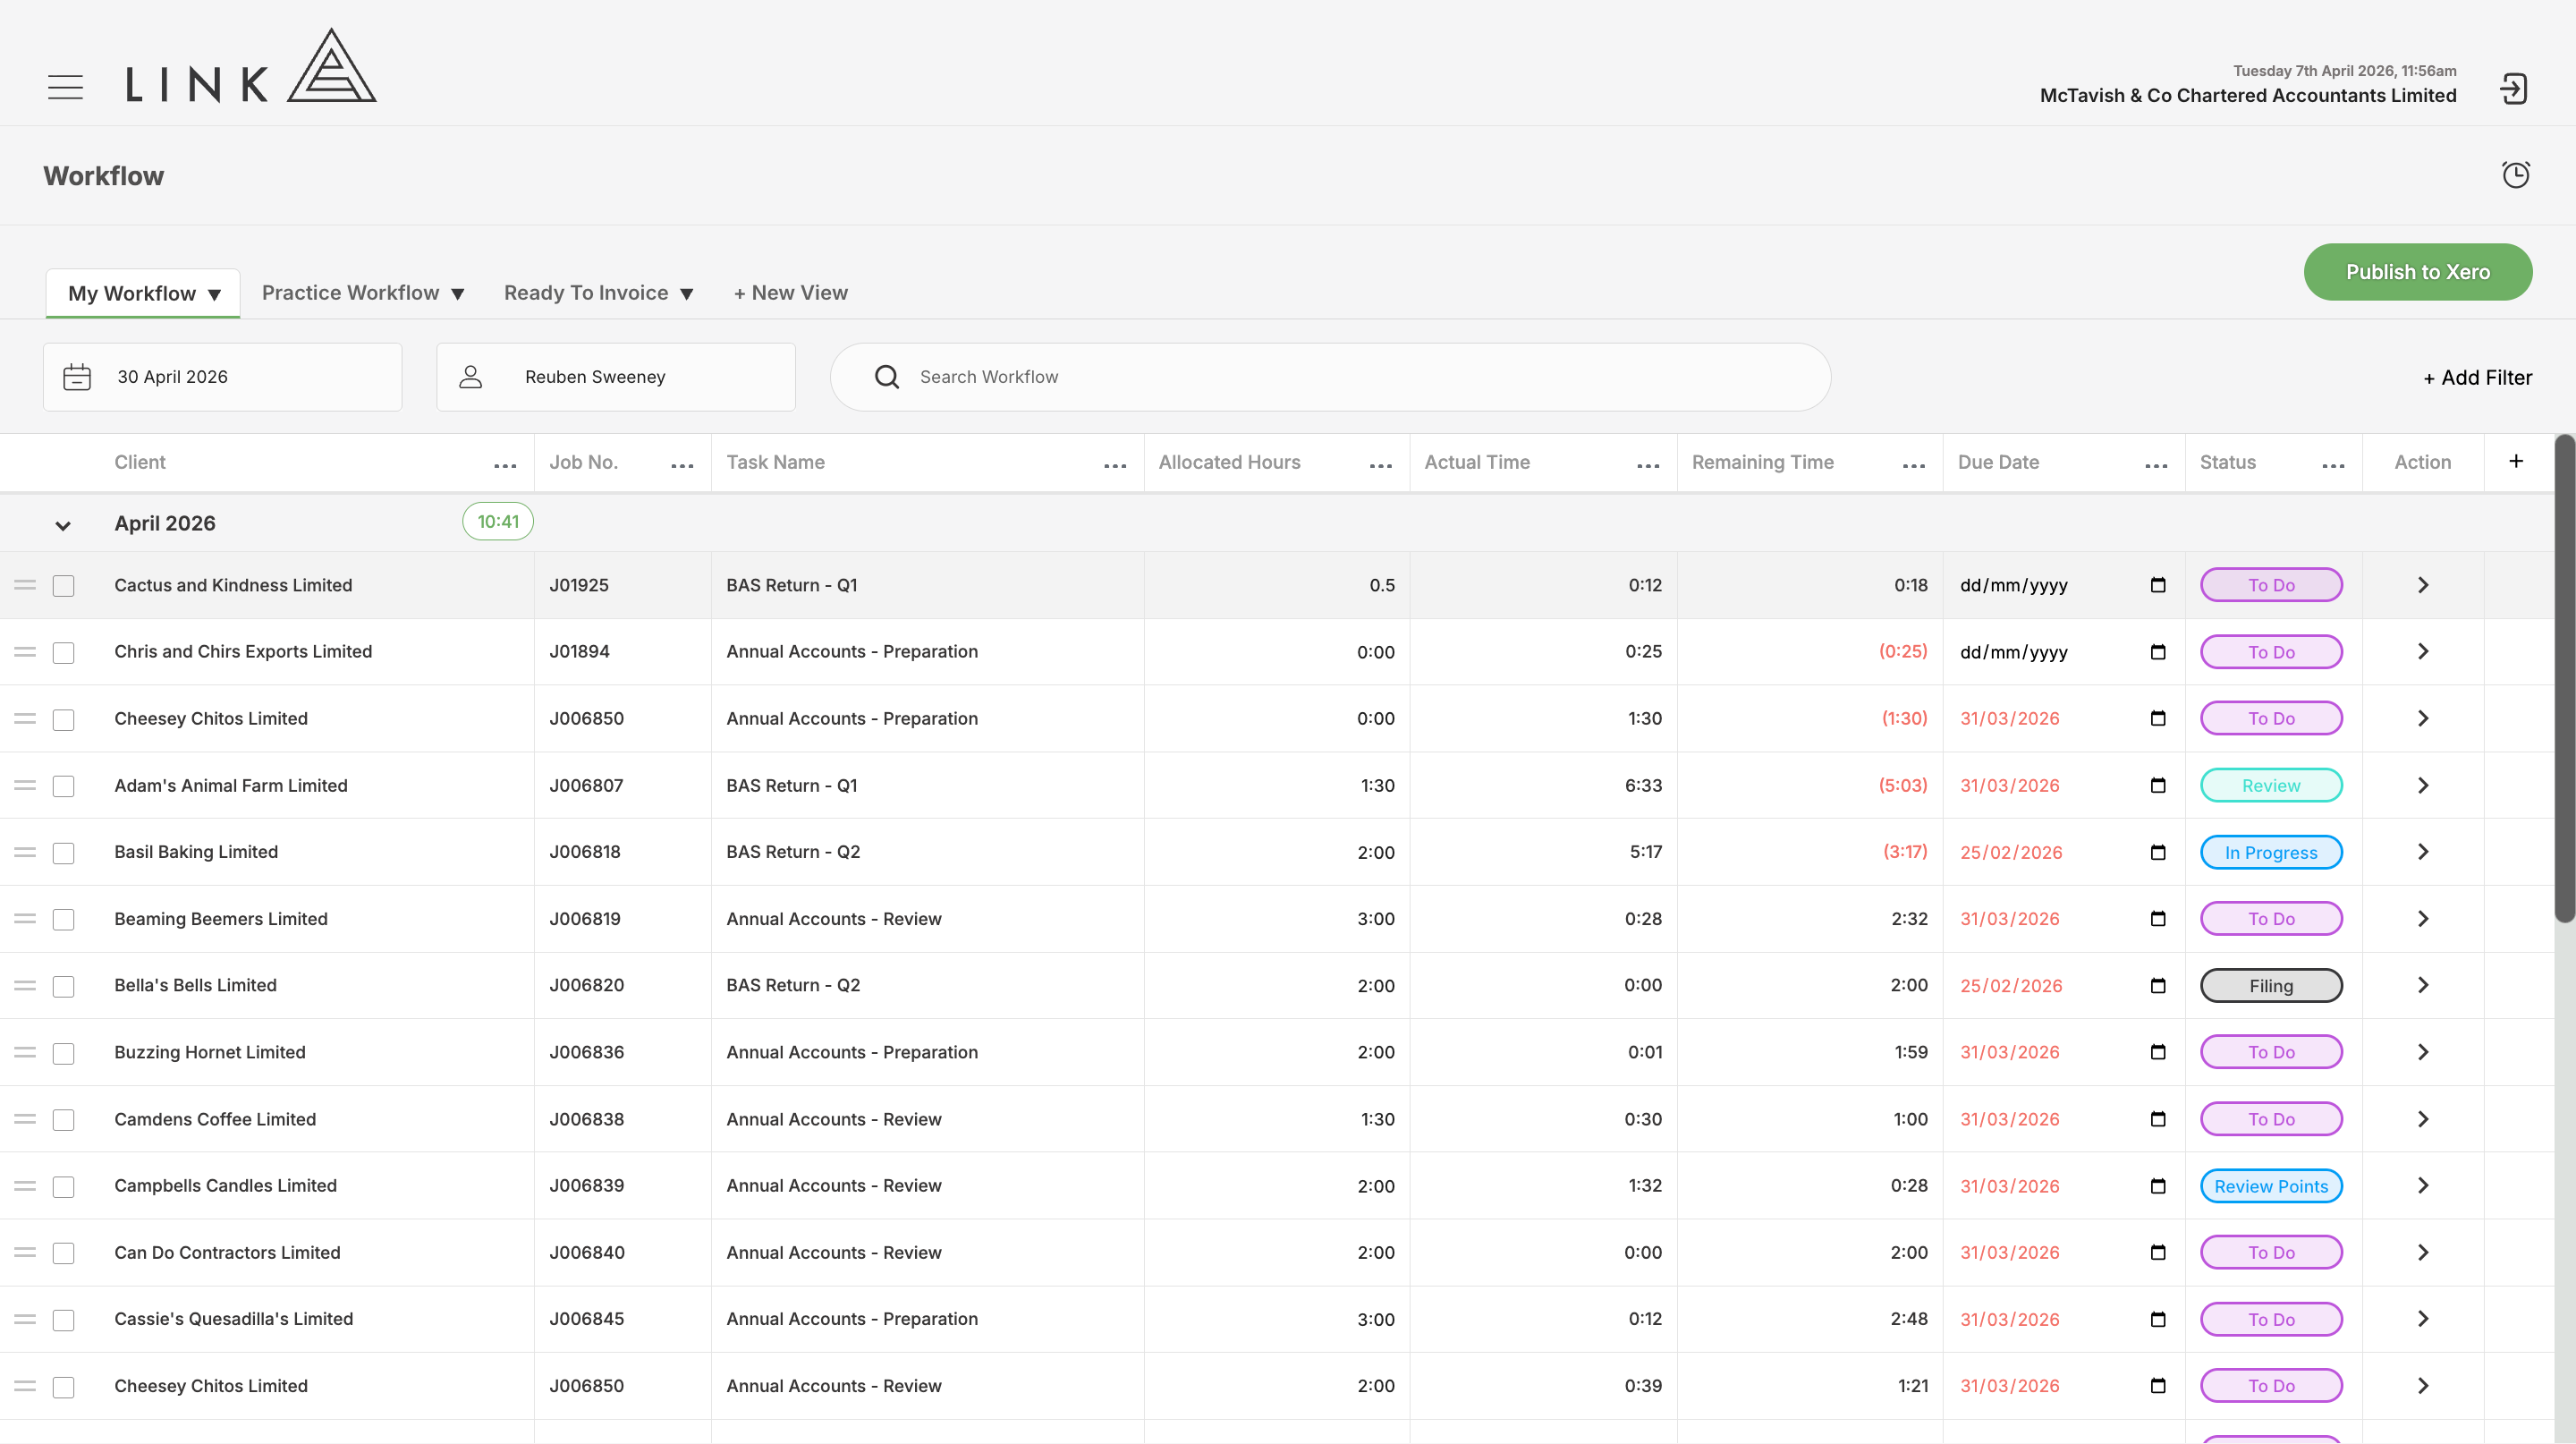
Task: Open action arrow for Cactus and Kindness row
Action: click(x=2423, y=585)
